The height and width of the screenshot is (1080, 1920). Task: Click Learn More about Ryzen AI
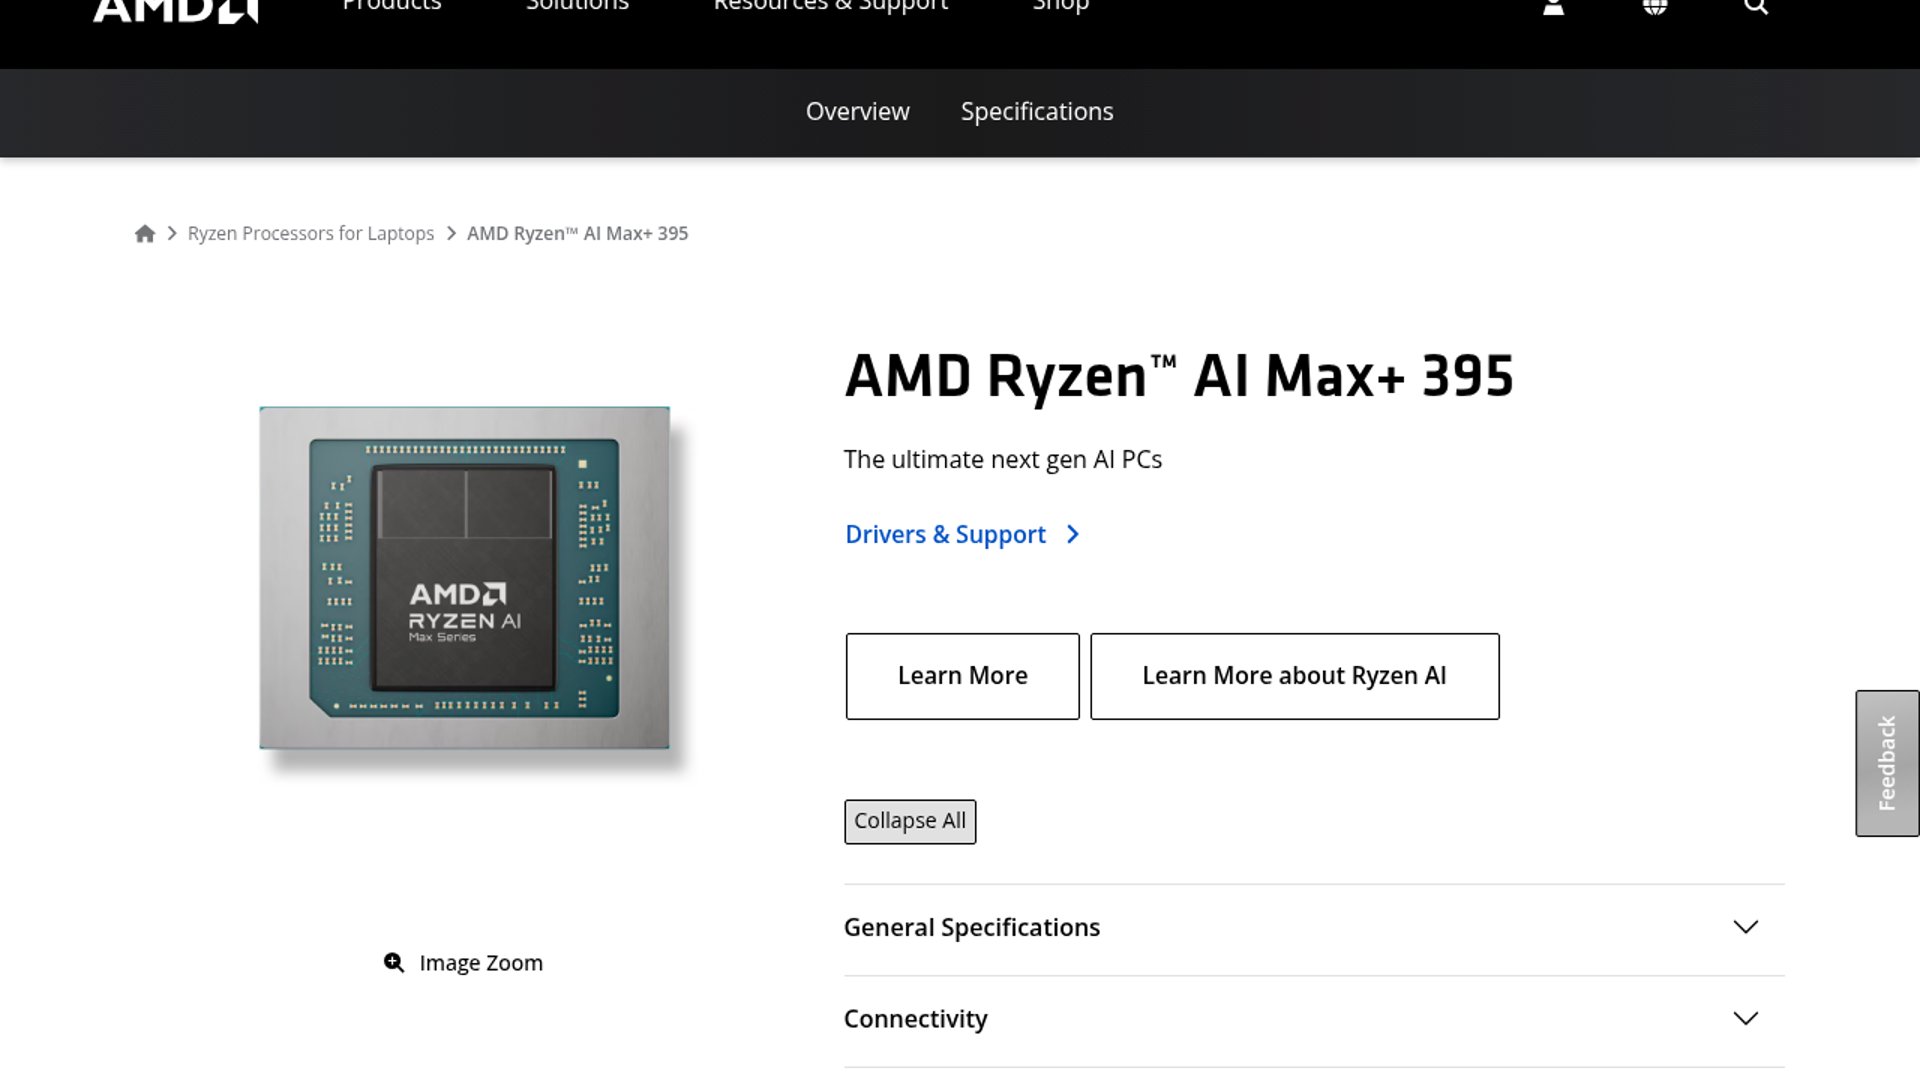tap(1294, 676)
